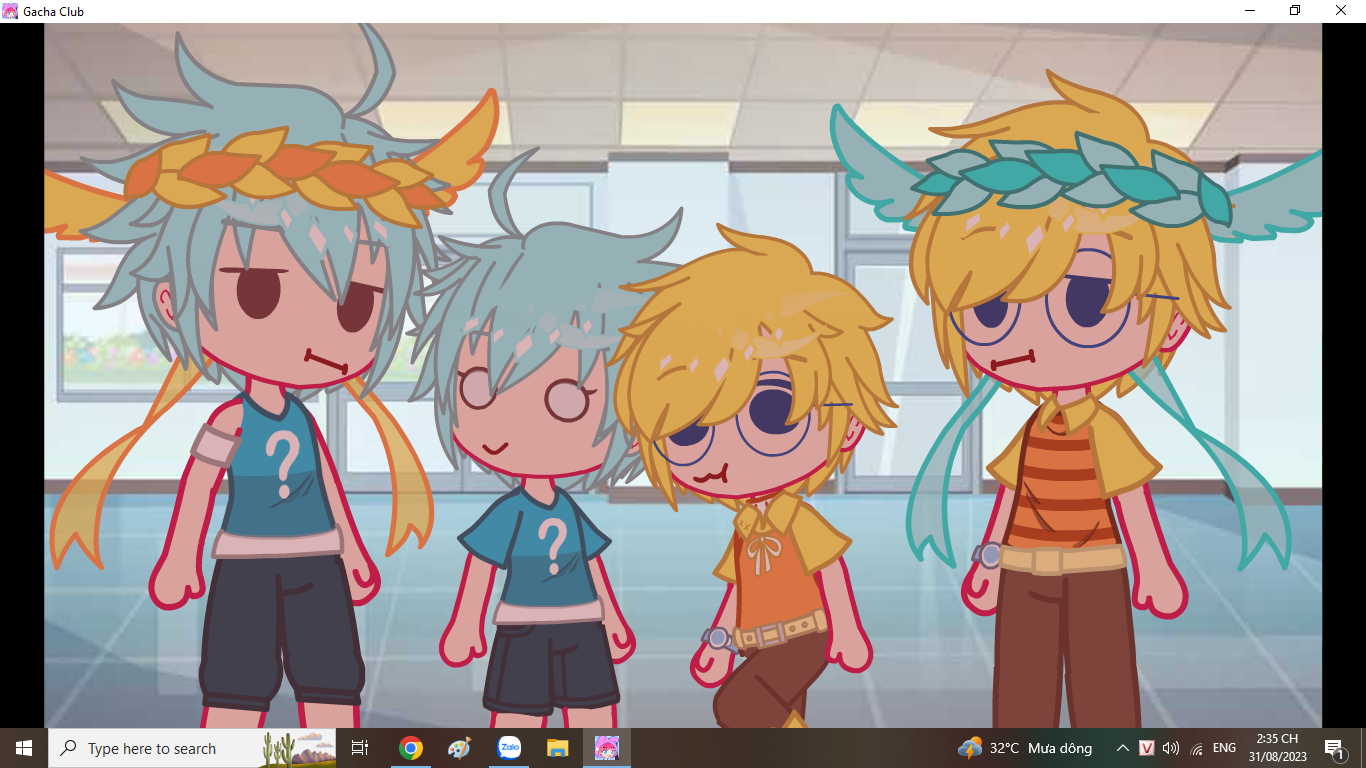Open the Wi-Fi network flyout

1196,748
